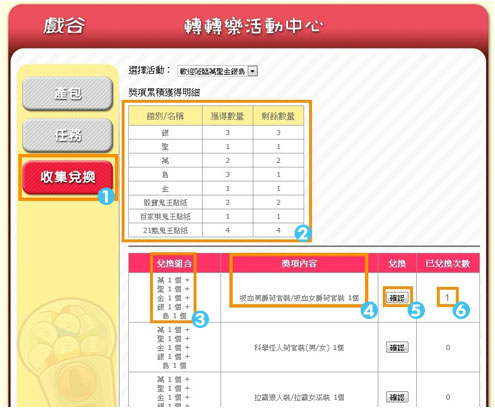
Task: Select the 兌換組合 column header
Action: (174, 264)
